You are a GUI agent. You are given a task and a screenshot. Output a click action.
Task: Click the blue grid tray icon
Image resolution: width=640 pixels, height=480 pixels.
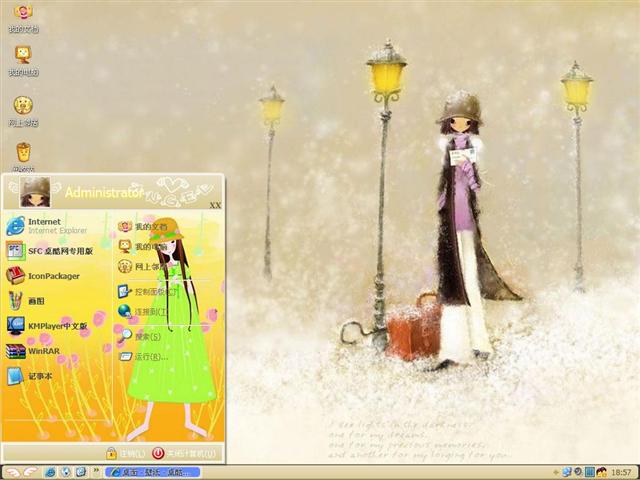[589, 472]
